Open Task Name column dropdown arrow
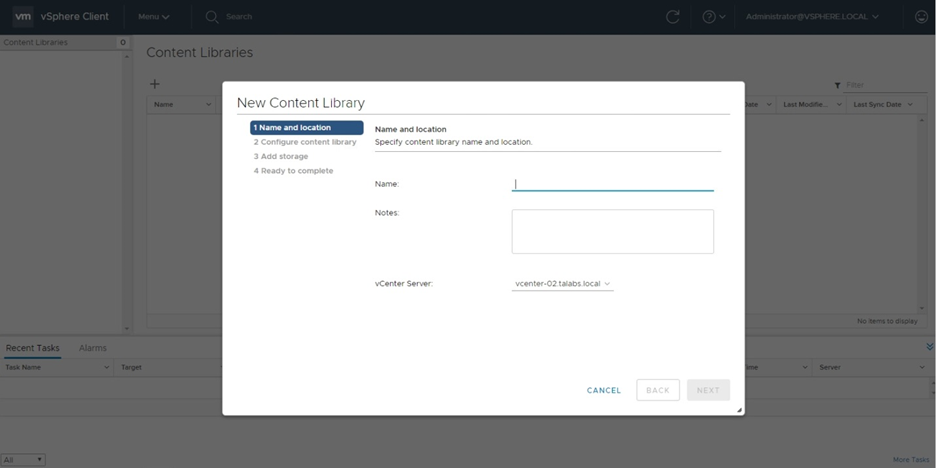936x468 pixels. point(107,367)
